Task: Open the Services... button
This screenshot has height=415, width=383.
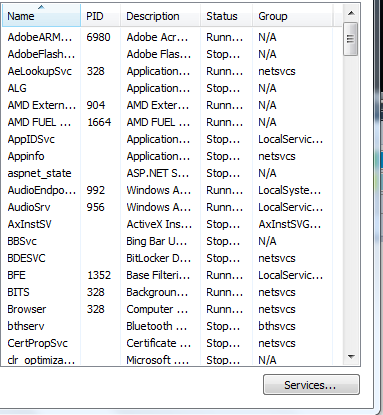Action: pos(311,385)
